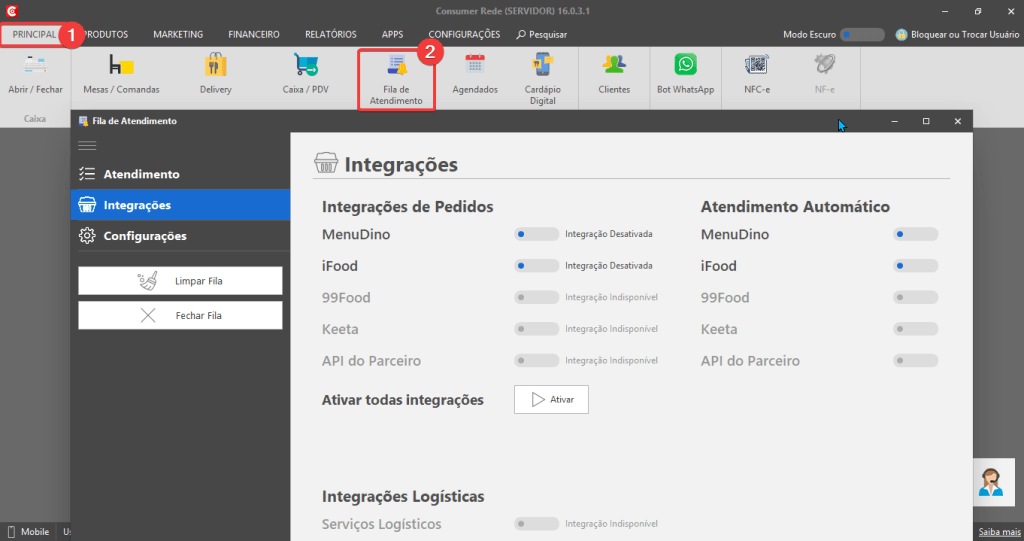Open the RELATÓRIOS ribbon tab
Screen dimensions: 1024x541
coord(330,35)
